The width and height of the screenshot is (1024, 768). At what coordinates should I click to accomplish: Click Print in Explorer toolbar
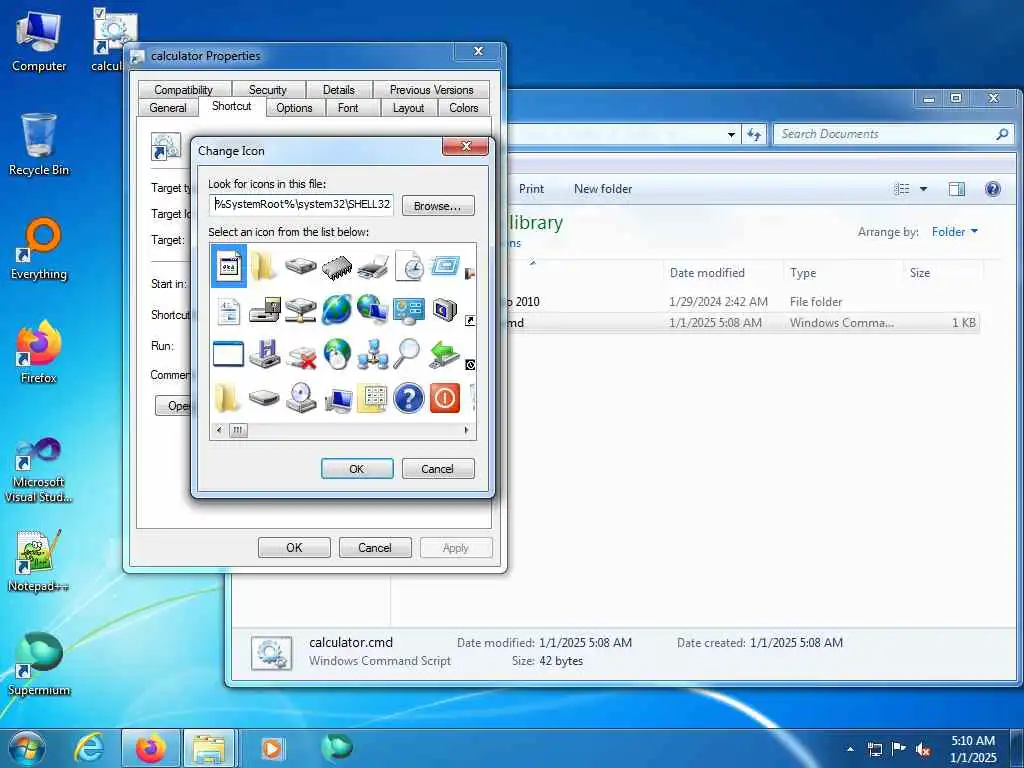click(x=531, y=189)
